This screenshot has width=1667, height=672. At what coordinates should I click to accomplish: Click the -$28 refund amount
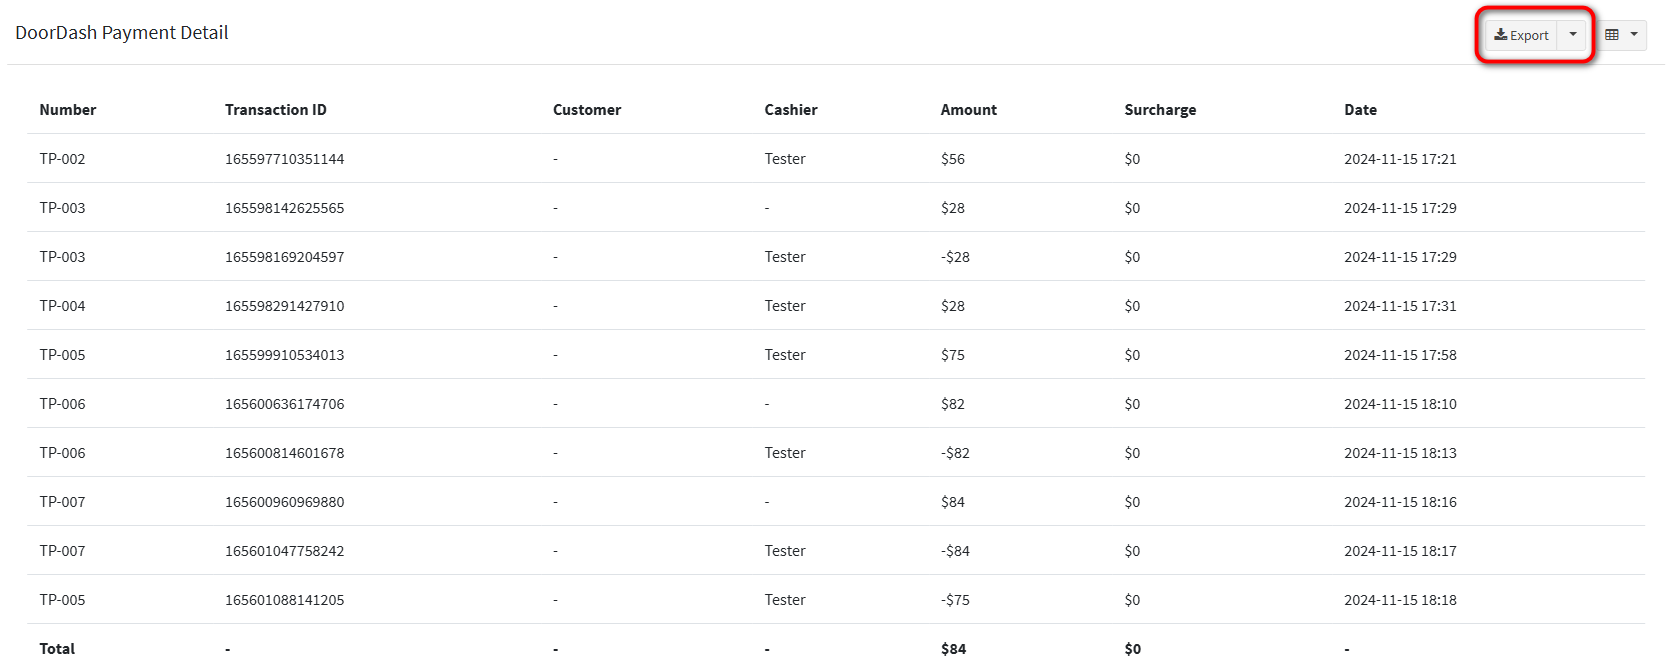(x=955, y=257)
